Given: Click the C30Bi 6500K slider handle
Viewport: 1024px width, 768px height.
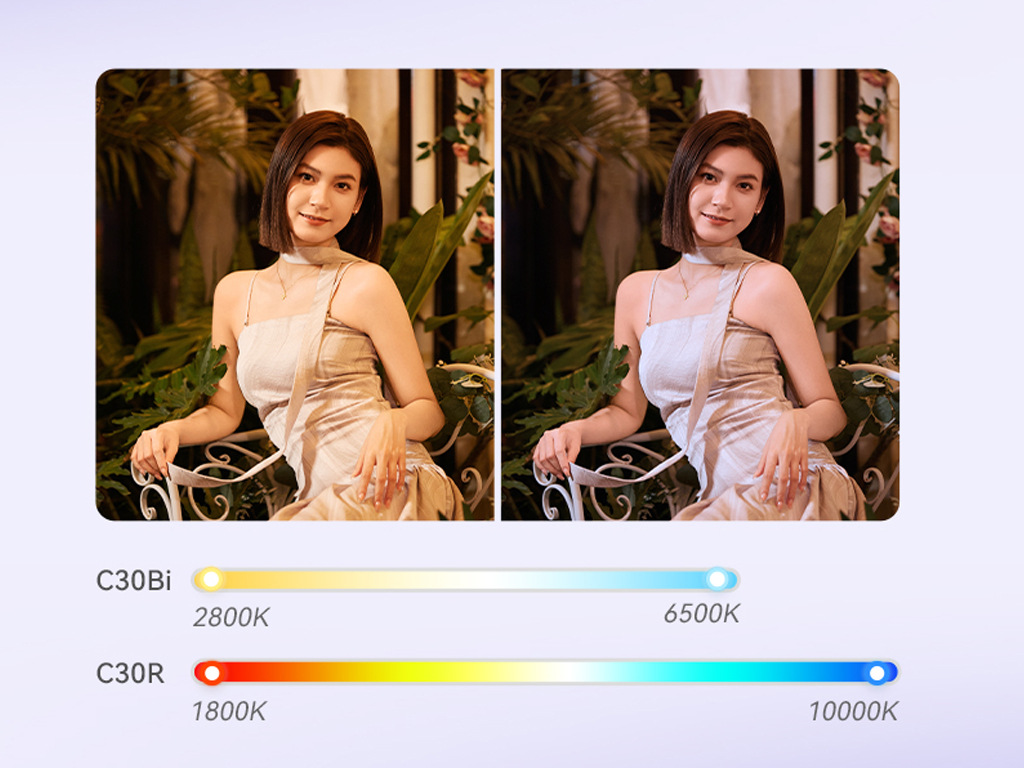Looking at the screenshot, I should 717,579.
